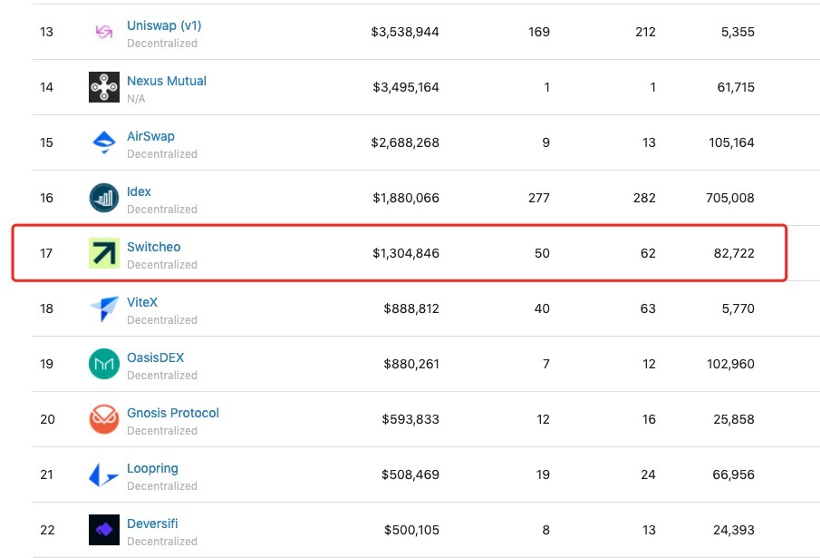
Task: Click rank number 22
Action: pos(47,530)
